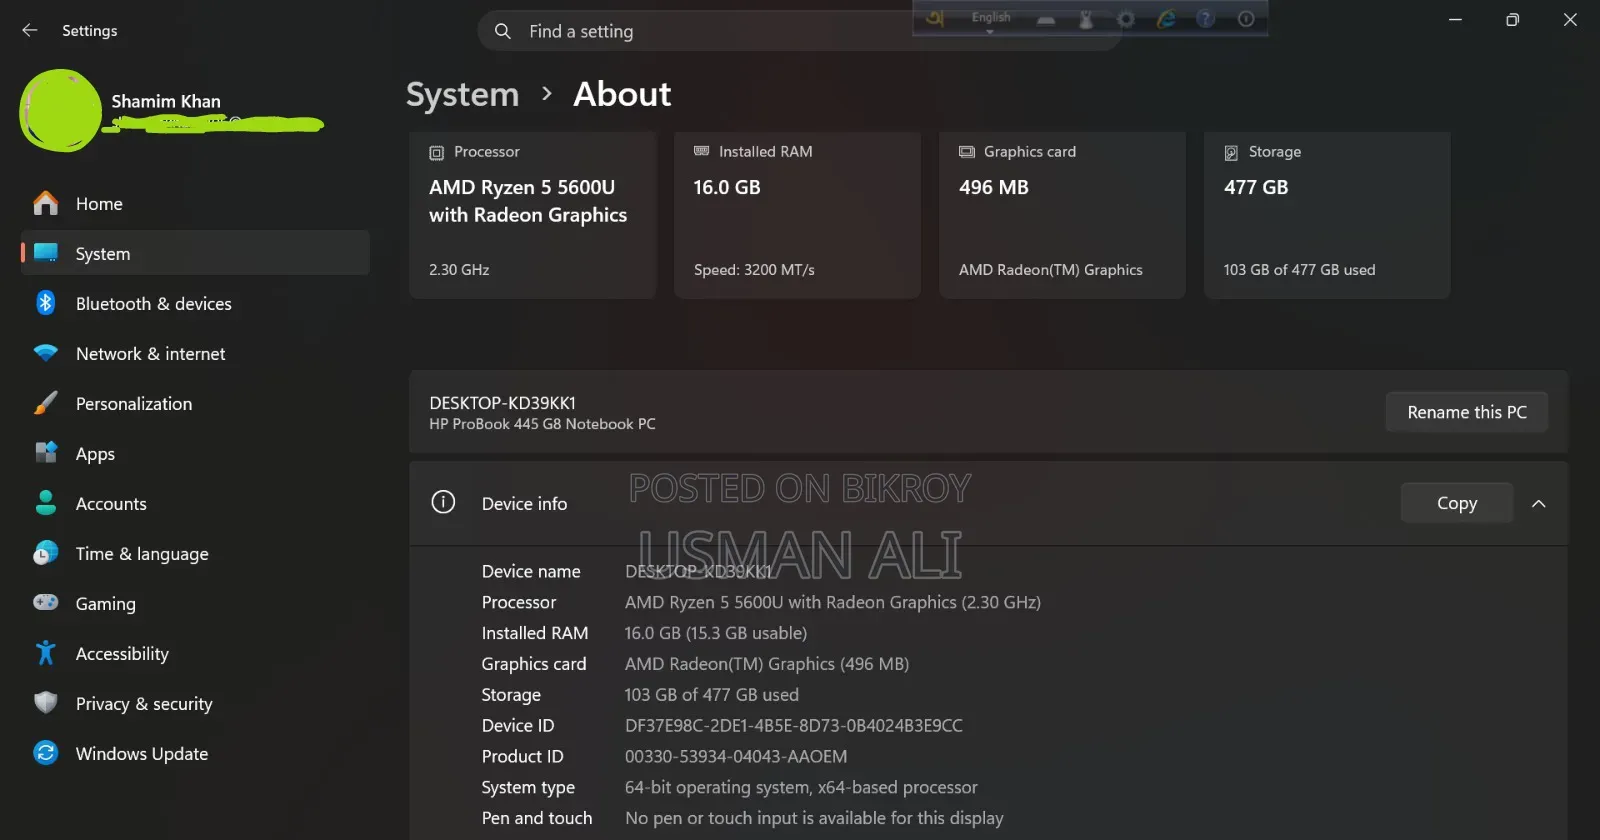The image size is (1600, 840).
Task: Click the Apps icon in sidebar
Action: coord(46,453)
